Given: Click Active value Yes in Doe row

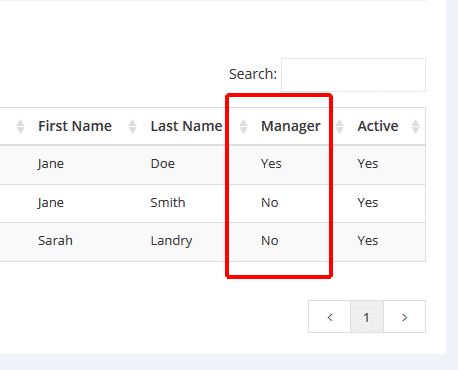Looking at the screenshot, I should pyautogui.click(x=368, y=164).
